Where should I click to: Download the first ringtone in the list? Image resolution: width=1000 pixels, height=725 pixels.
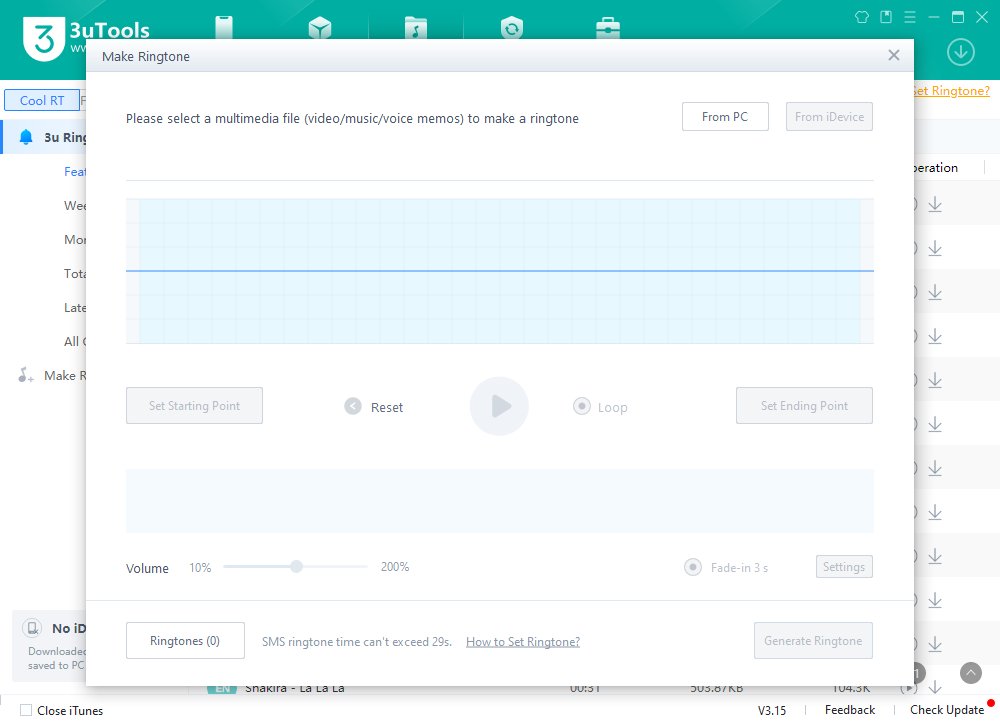935,204
